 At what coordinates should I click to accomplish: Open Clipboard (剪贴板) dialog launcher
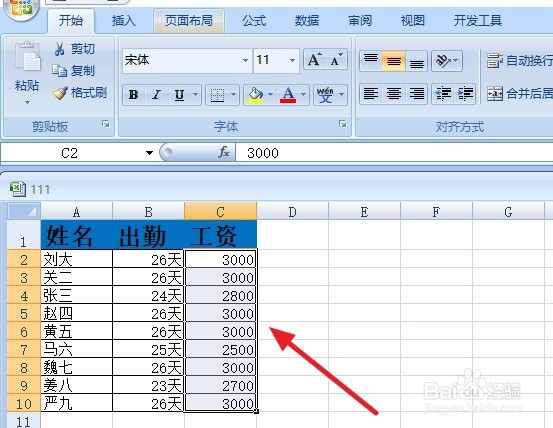coord(105,124)
